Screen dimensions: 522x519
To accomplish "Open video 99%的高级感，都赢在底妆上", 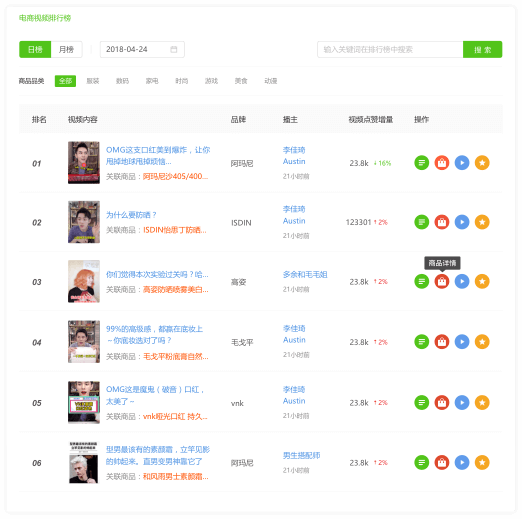I will (x=154, y=335).
